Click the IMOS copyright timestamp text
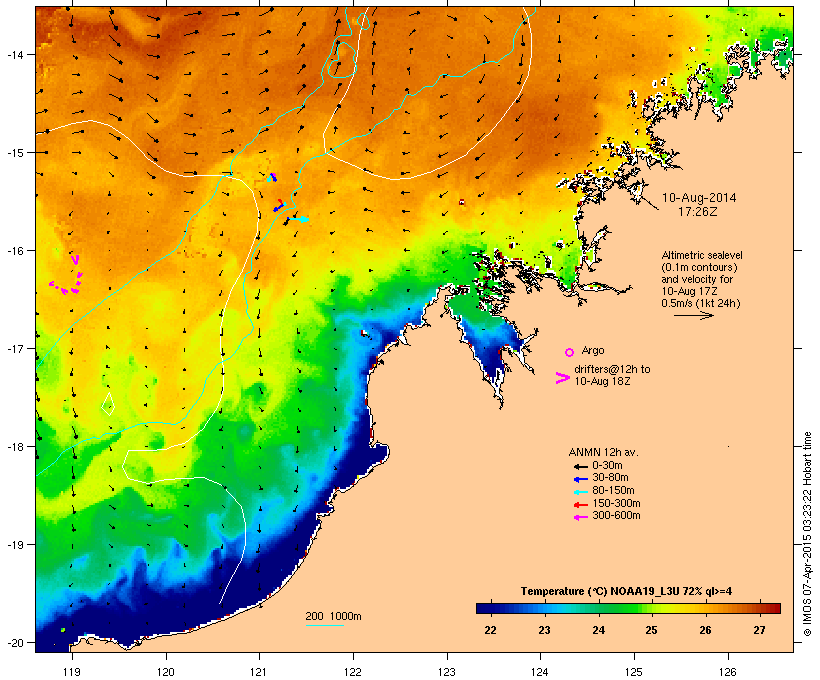This screenshot has width=820, height=680. [x=807, y=534]
